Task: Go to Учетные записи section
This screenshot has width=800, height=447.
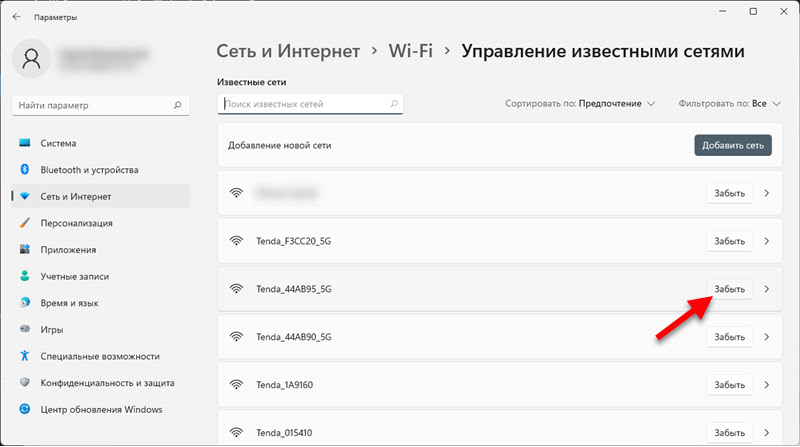Action: [x=74, y=276]
